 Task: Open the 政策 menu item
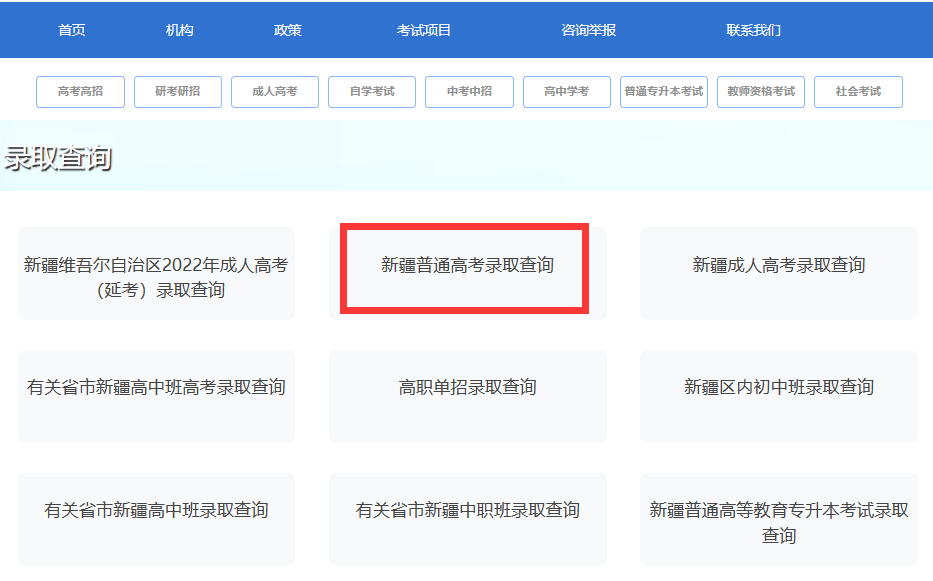coord(287,29)
